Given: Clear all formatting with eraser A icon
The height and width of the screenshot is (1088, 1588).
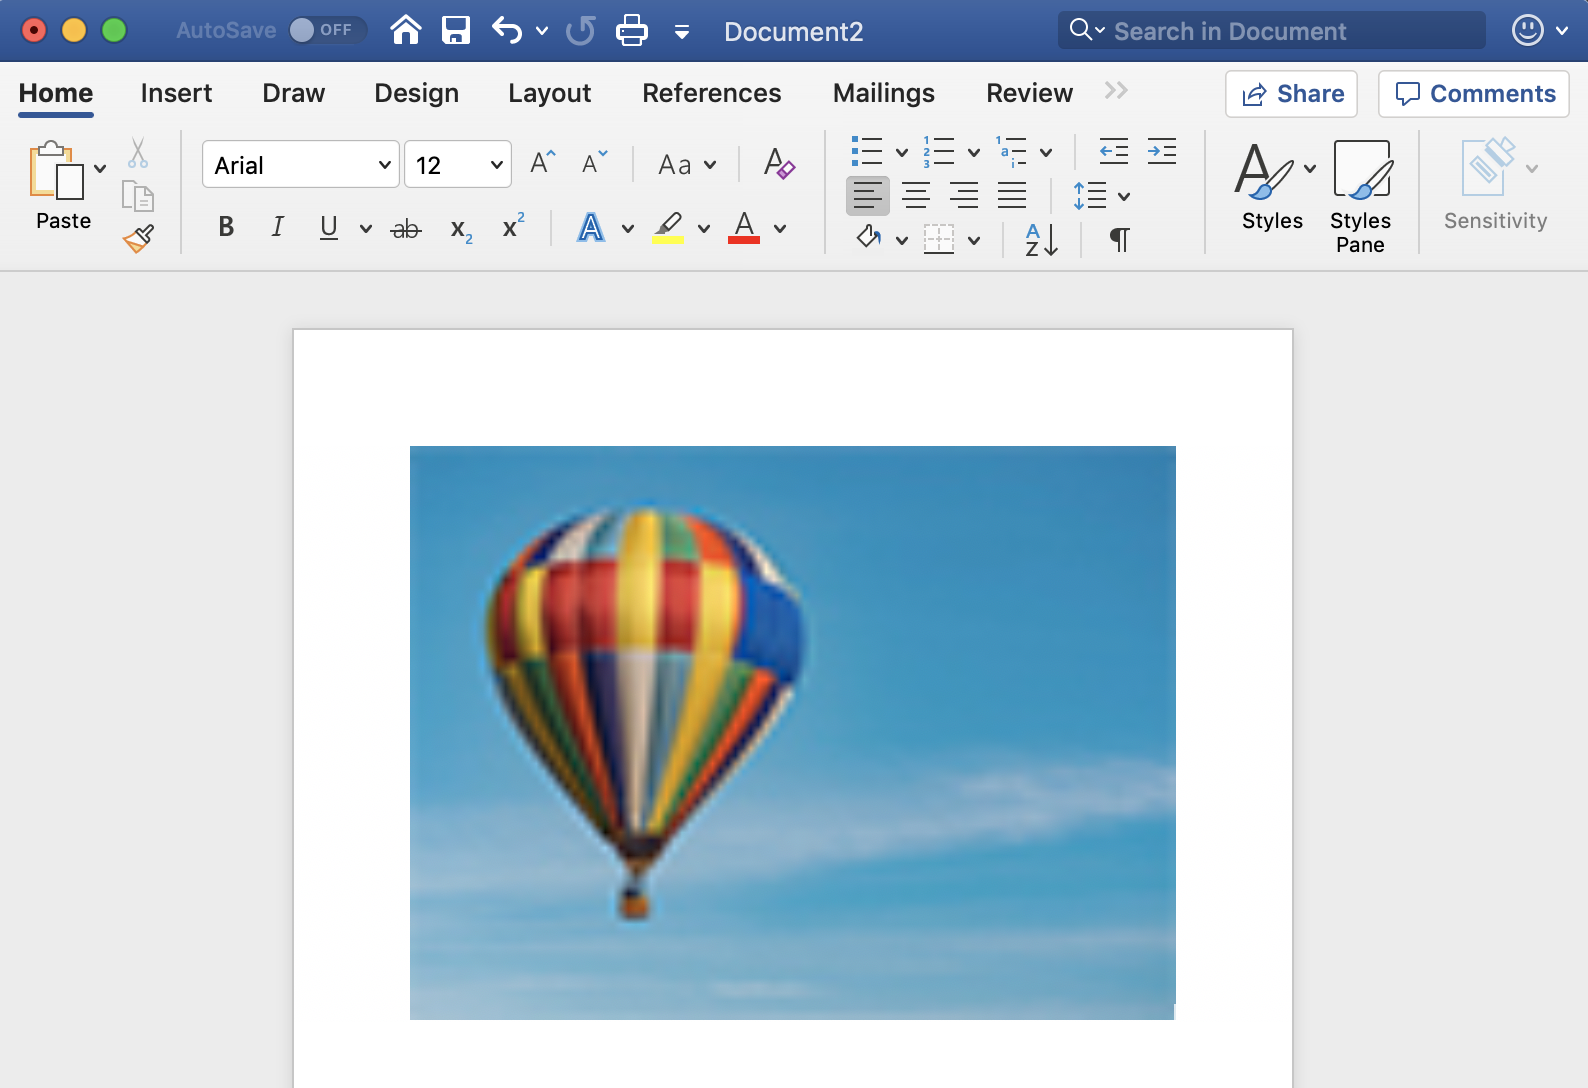Looking at the screenshot, I should [x=779, y=163].
